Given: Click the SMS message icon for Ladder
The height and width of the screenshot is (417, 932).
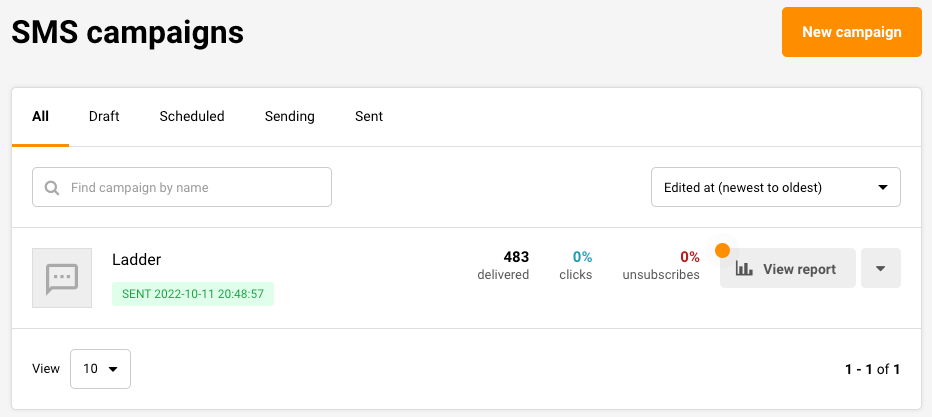Looking at the screenshot, I should click(62, 278).
